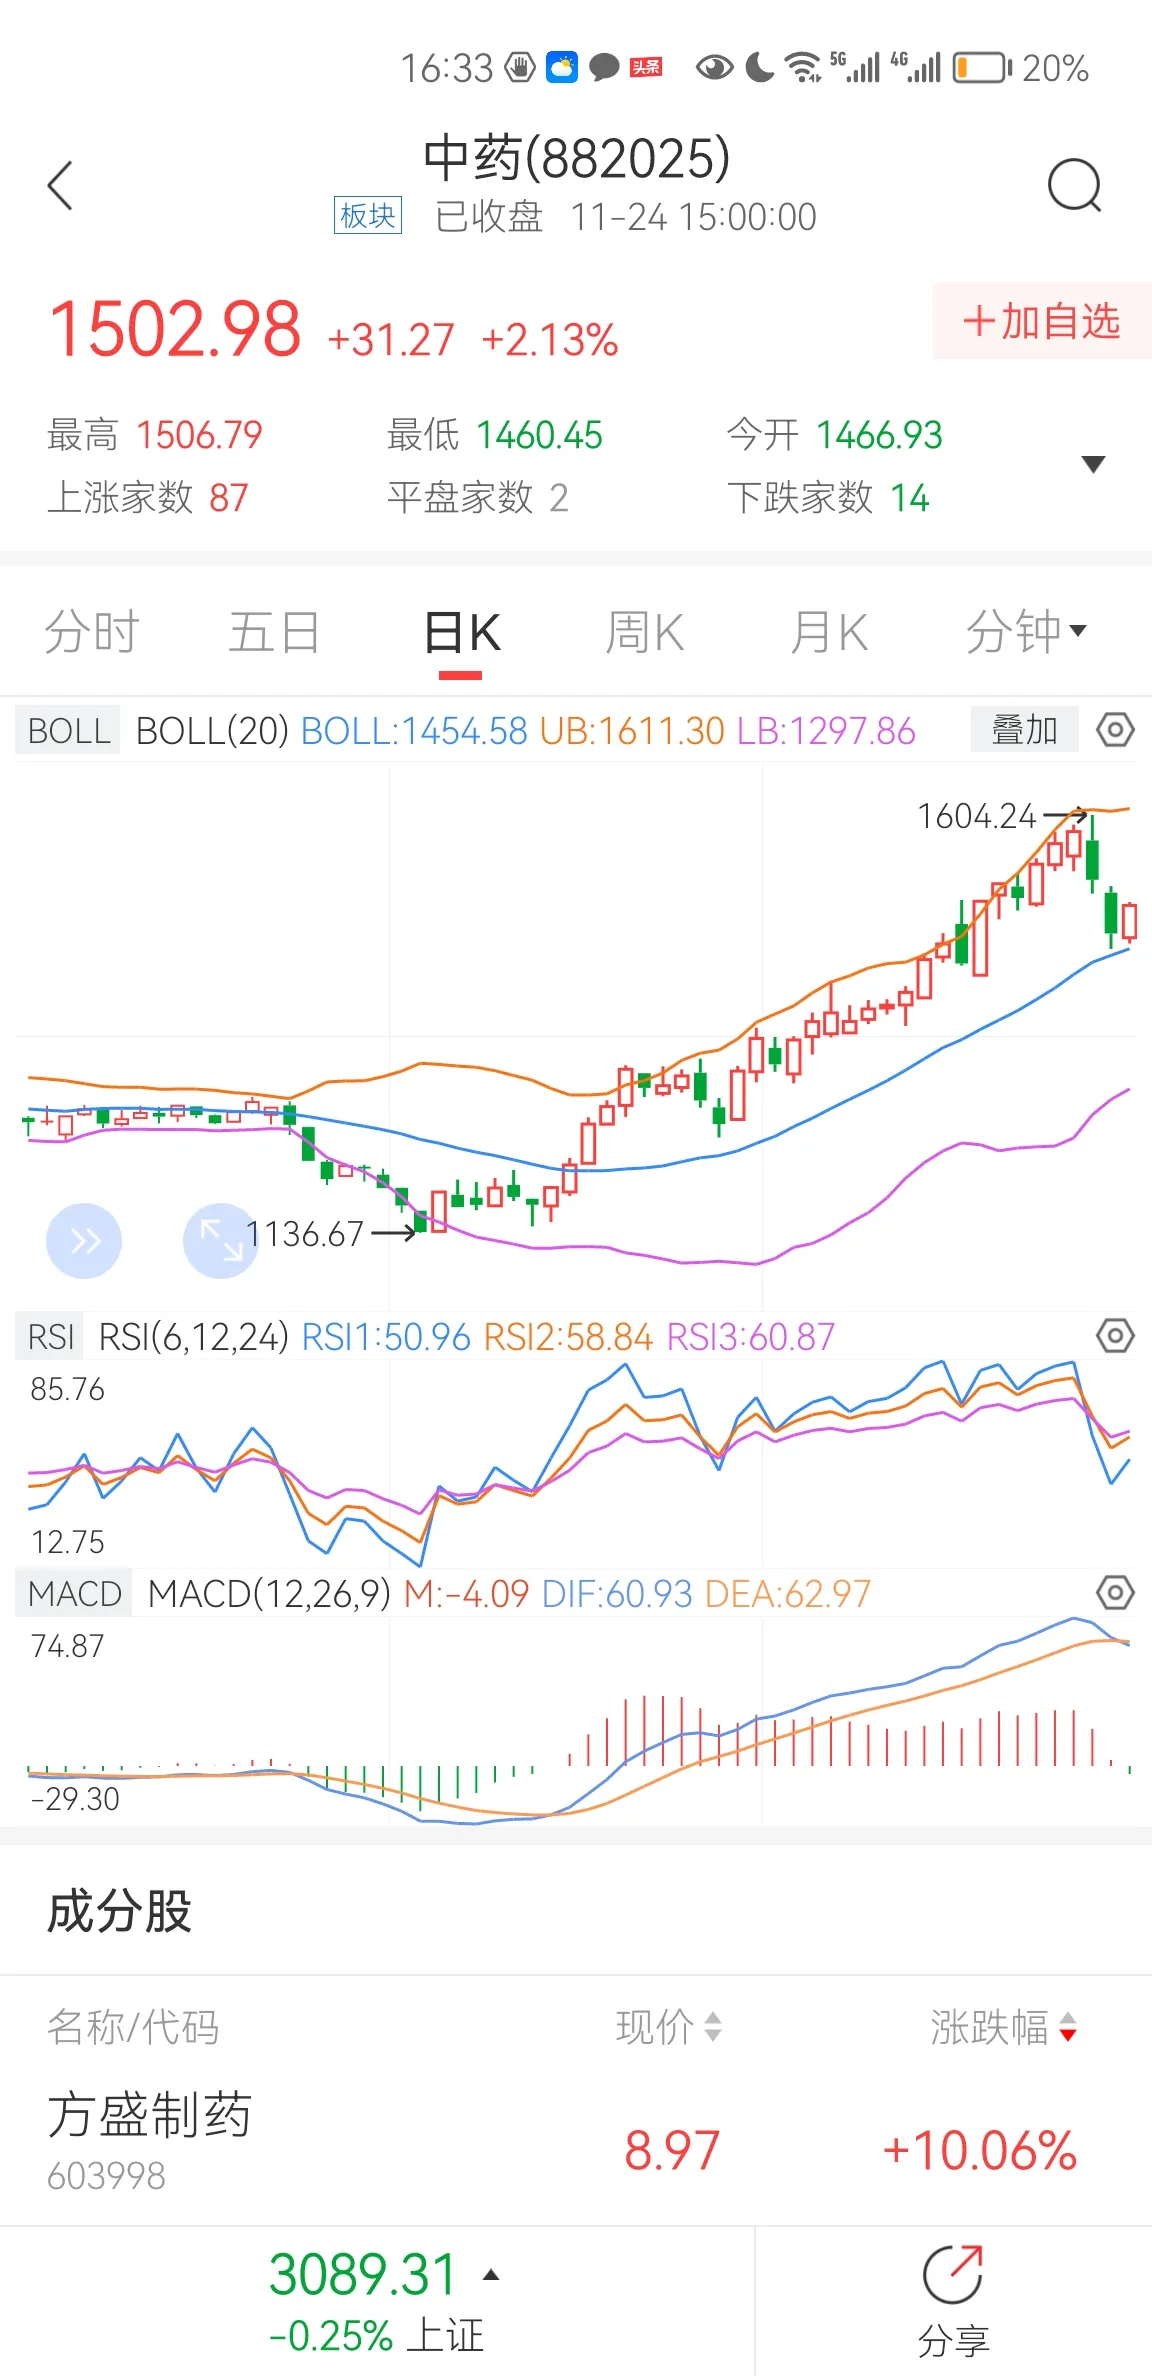Tap the double-arrow fast forward chart button
Image resolution: width=1152 pixels, height=2376 pixels.
click(84, 1241)
